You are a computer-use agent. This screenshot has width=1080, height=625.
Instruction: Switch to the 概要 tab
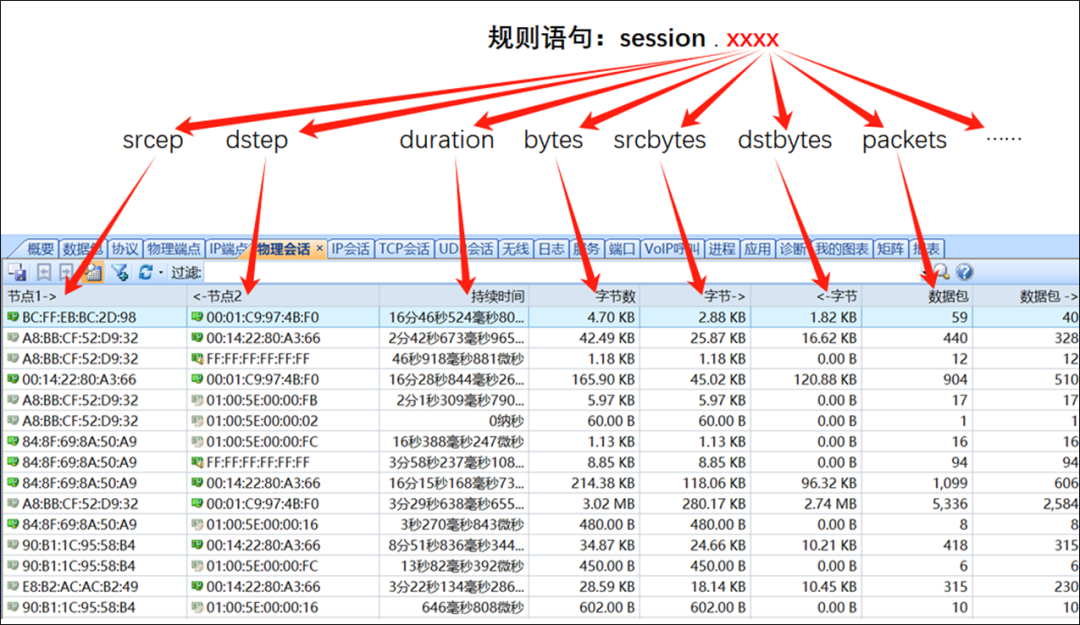click(41, 249)
